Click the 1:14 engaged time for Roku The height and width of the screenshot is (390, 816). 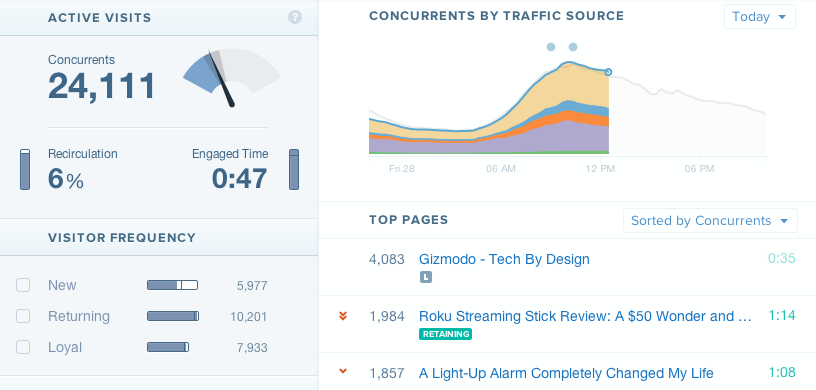(782, 315)
